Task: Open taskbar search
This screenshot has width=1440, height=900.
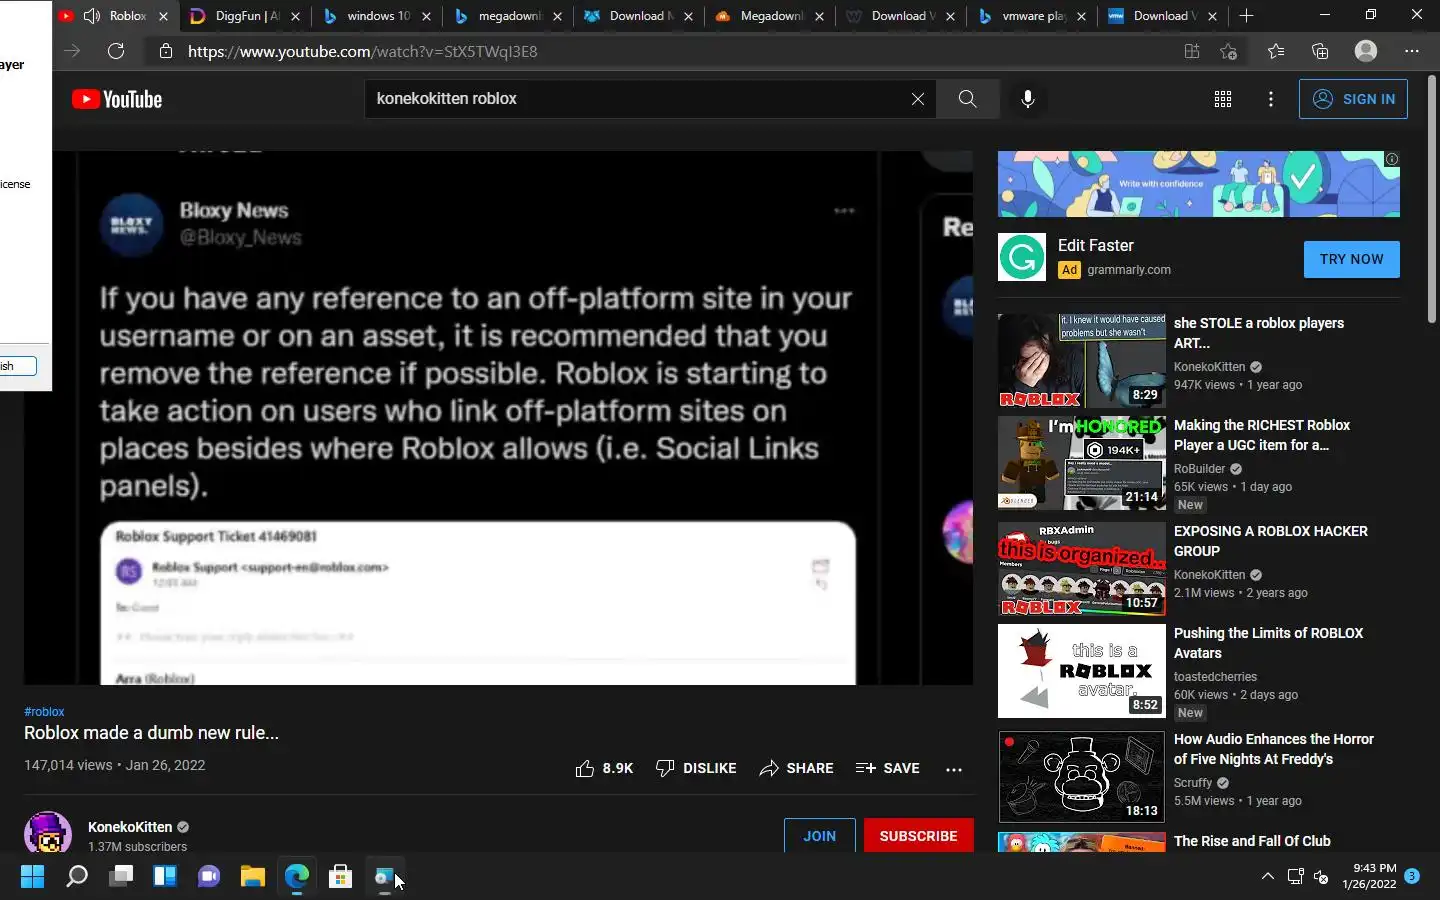Action: click(x=76, y=877)
